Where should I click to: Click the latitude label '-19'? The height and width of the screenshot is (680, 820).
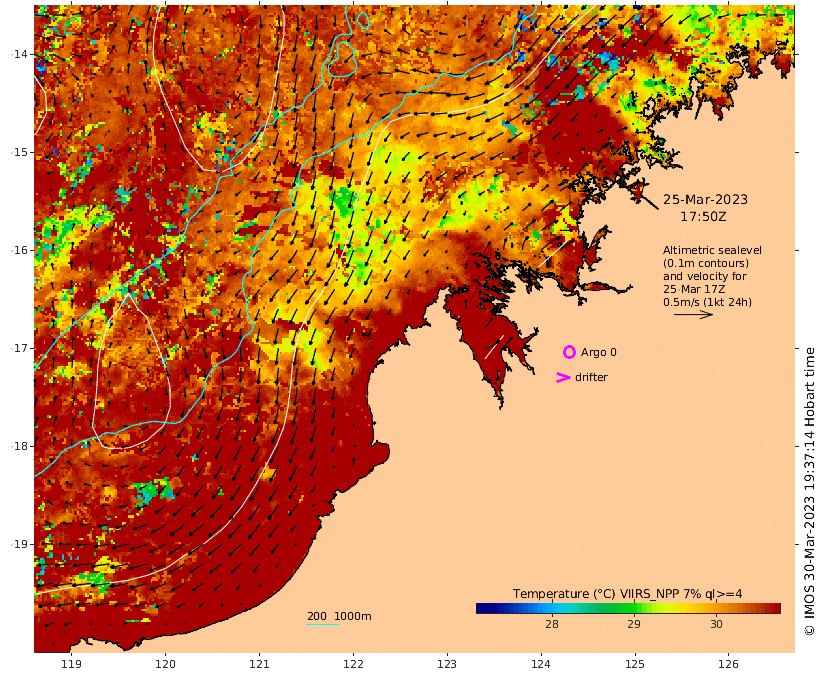[x=20, y=544]
